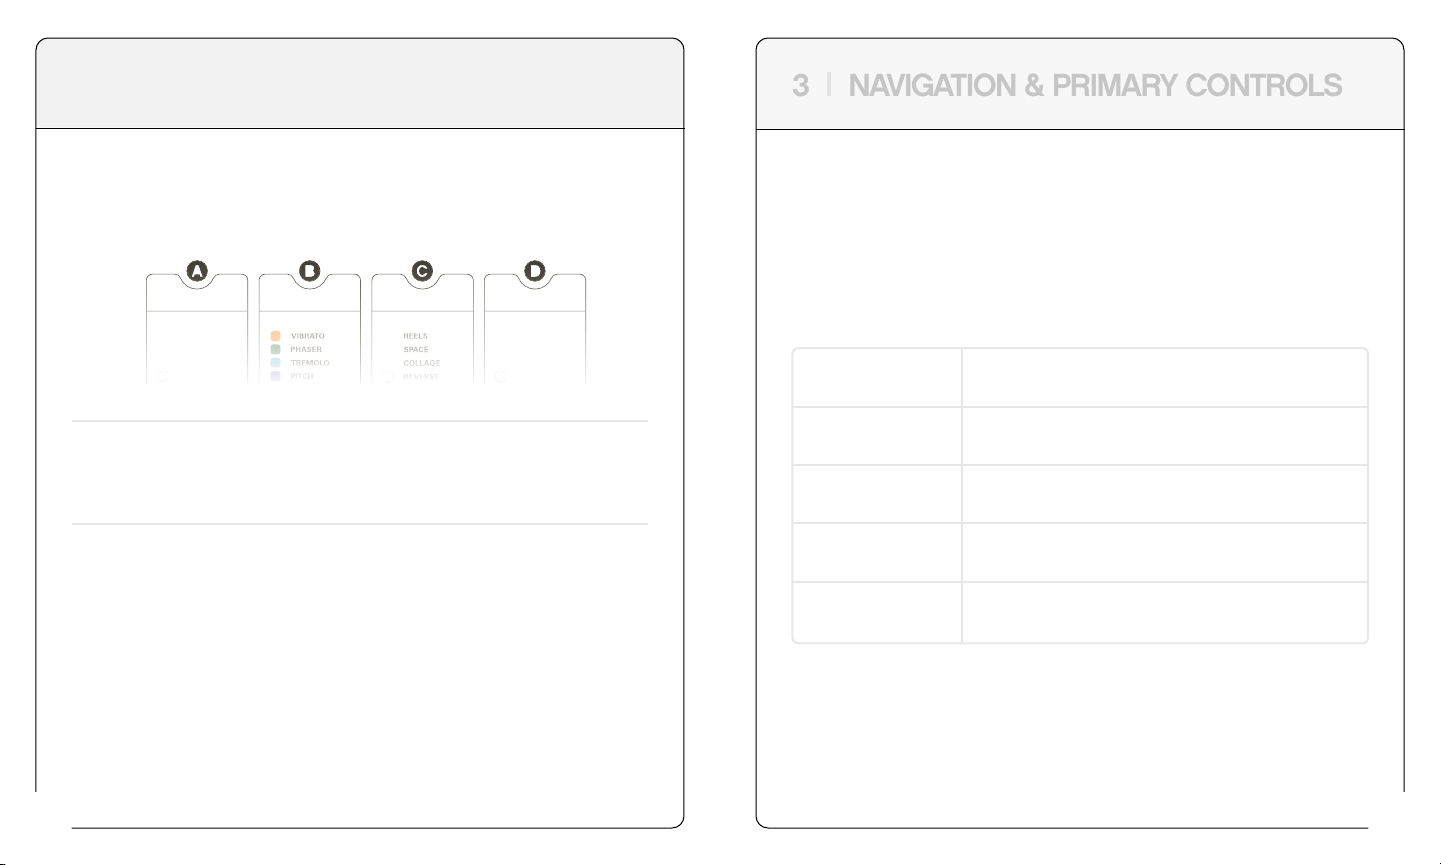Click the REELS label in card C
This screenshot has width=1441, height=865.
[415, 336]
